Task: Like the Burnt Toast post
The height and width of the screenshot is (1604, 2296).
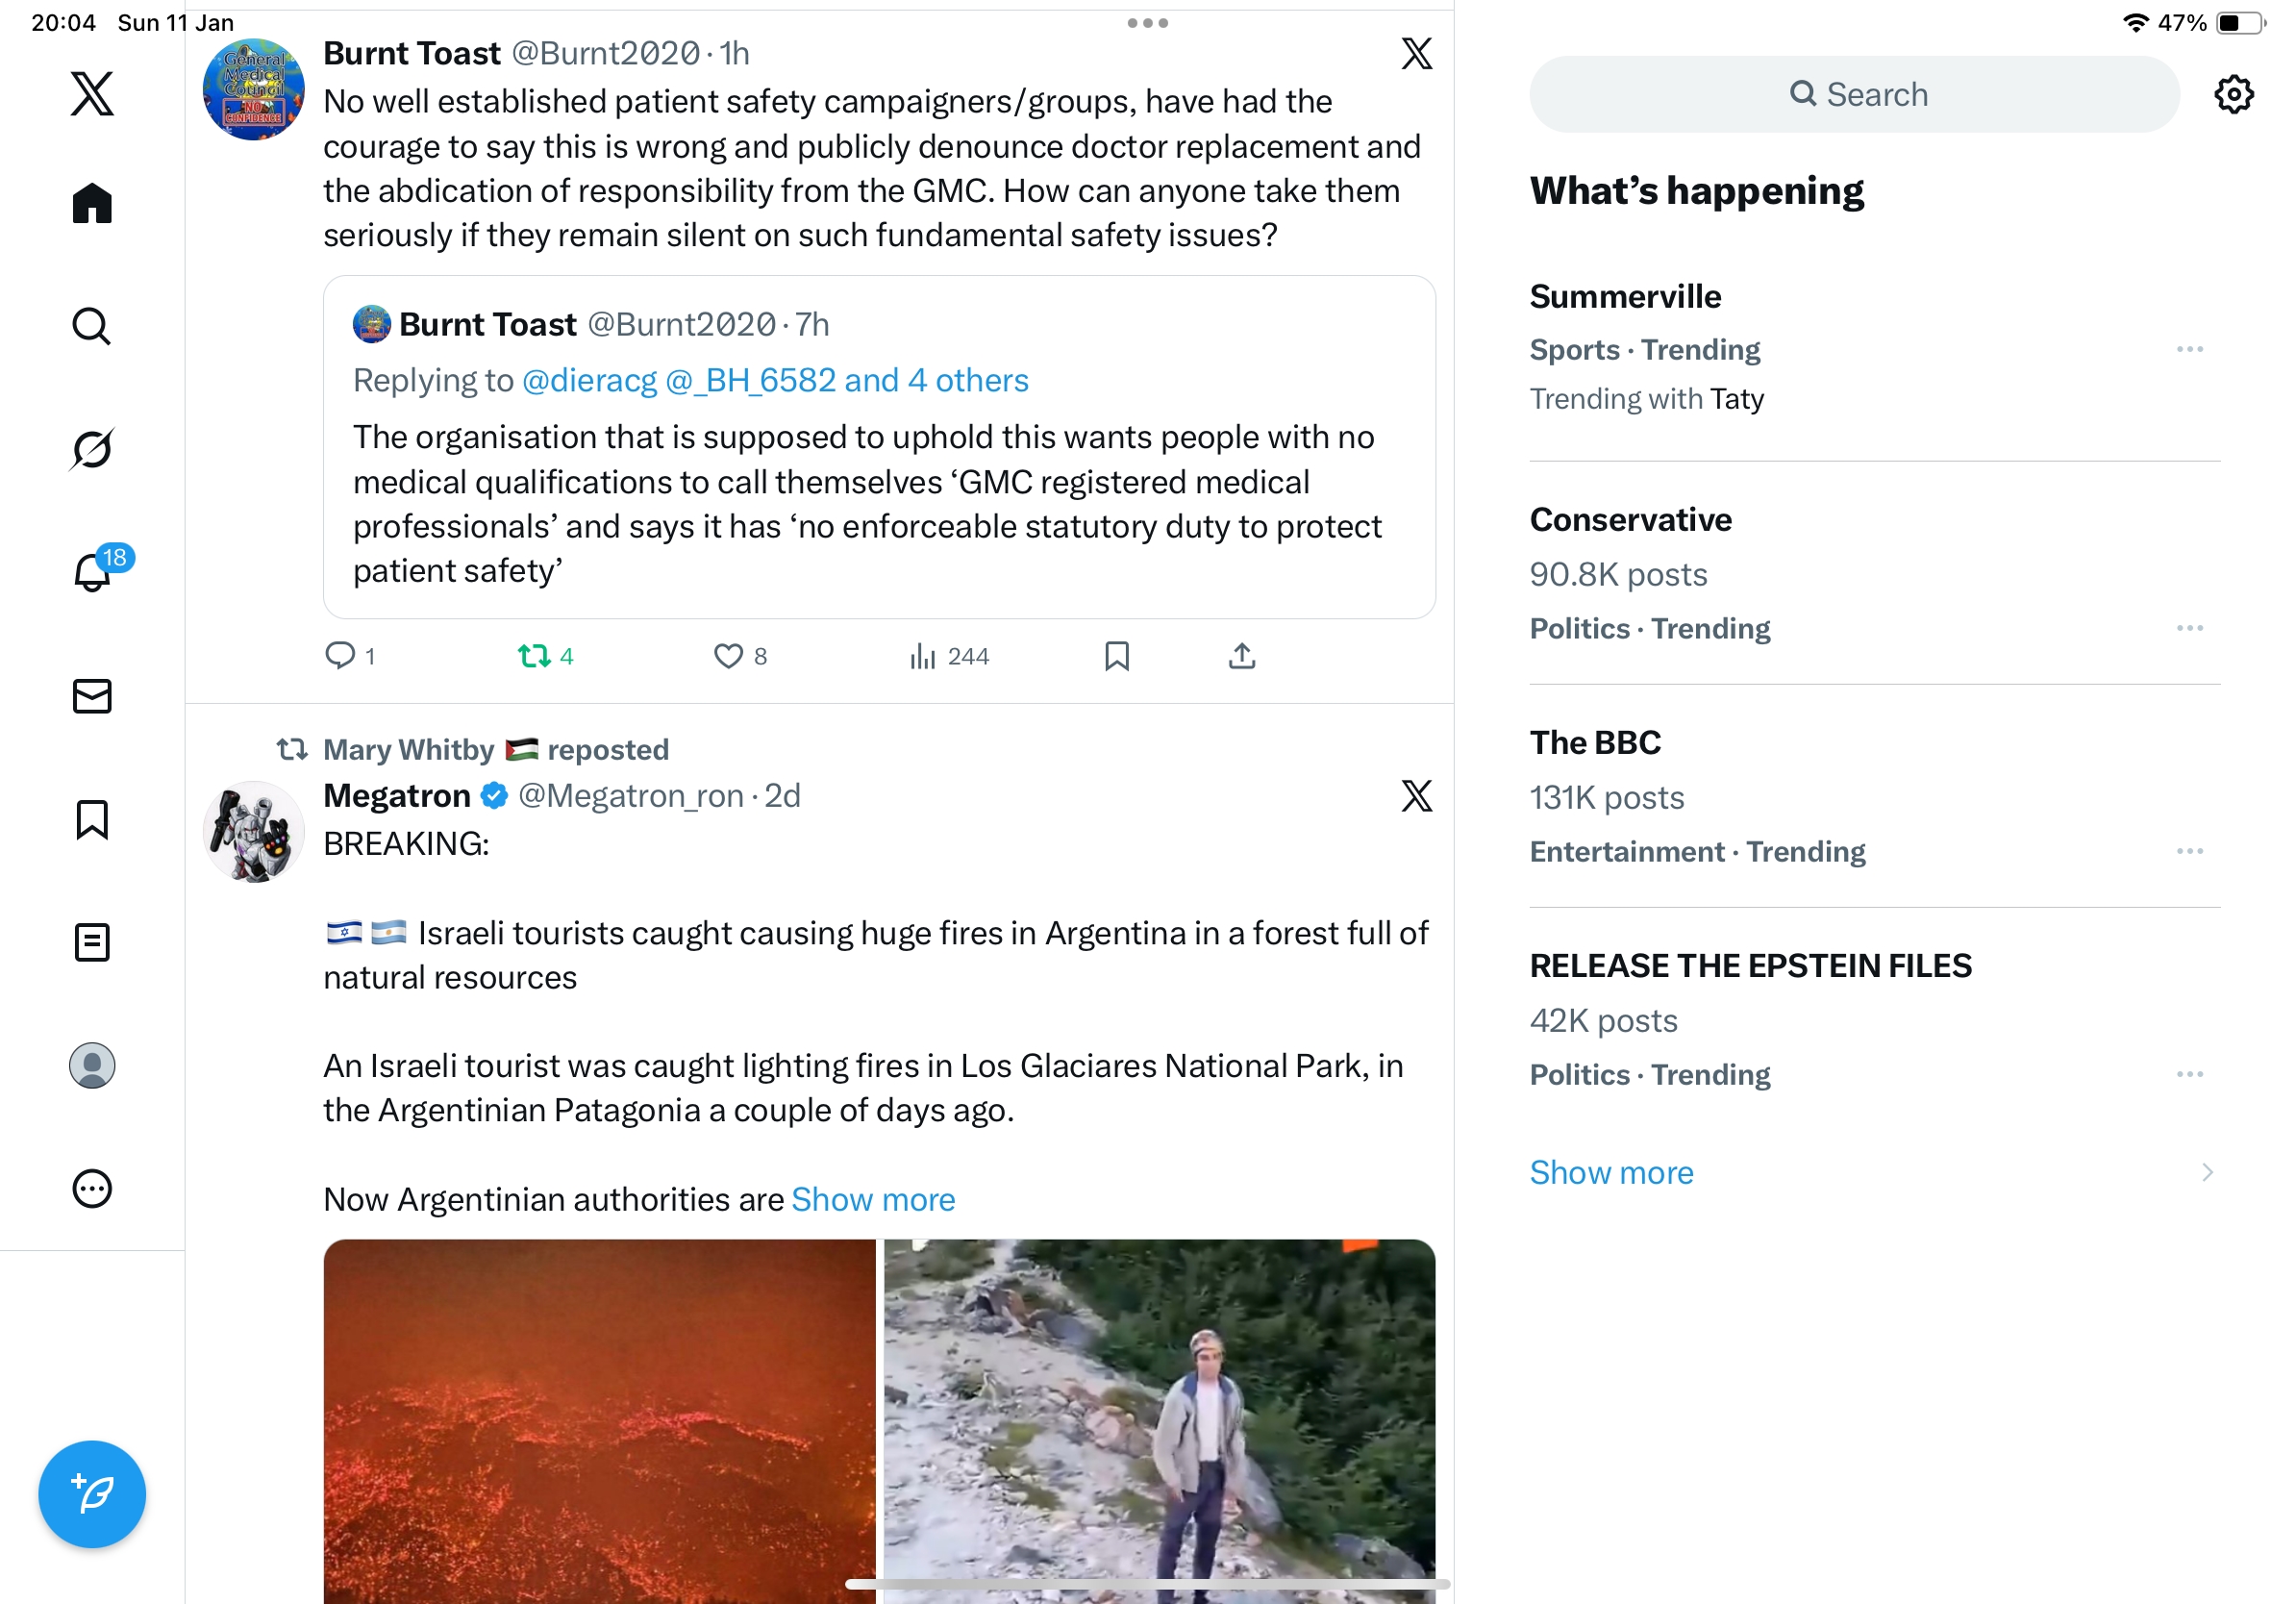Action: click(x=728, y=656)
